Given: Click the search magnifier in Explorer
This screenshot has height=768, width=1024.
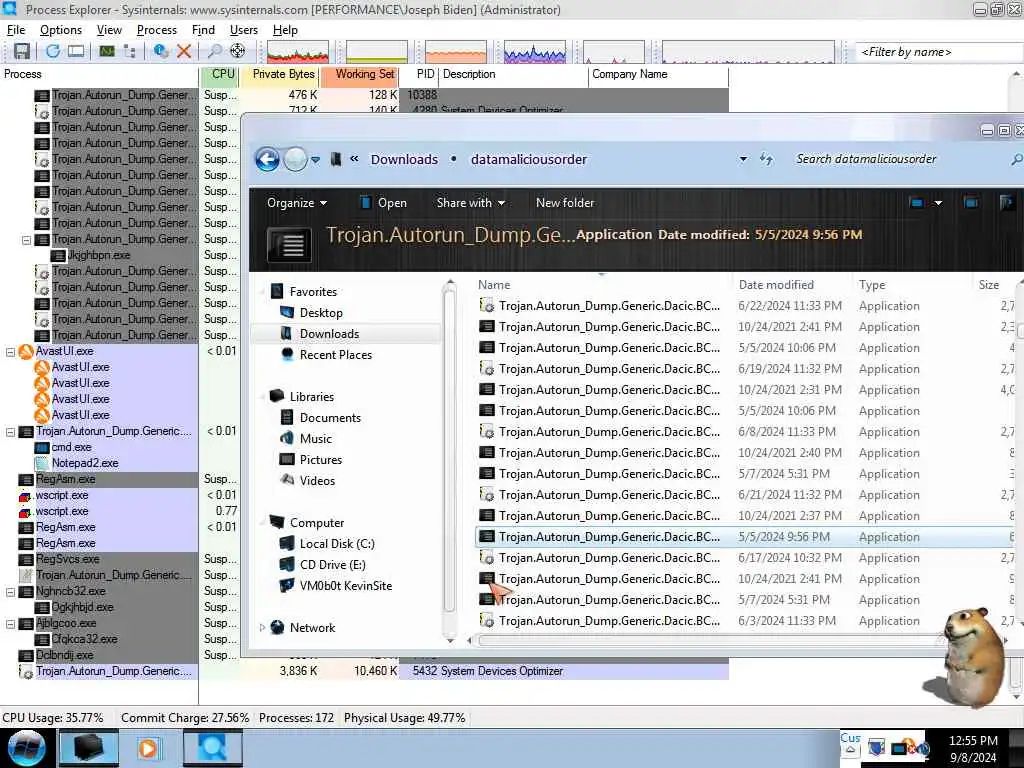Looking at the screenshot, I should (1016, 159).
